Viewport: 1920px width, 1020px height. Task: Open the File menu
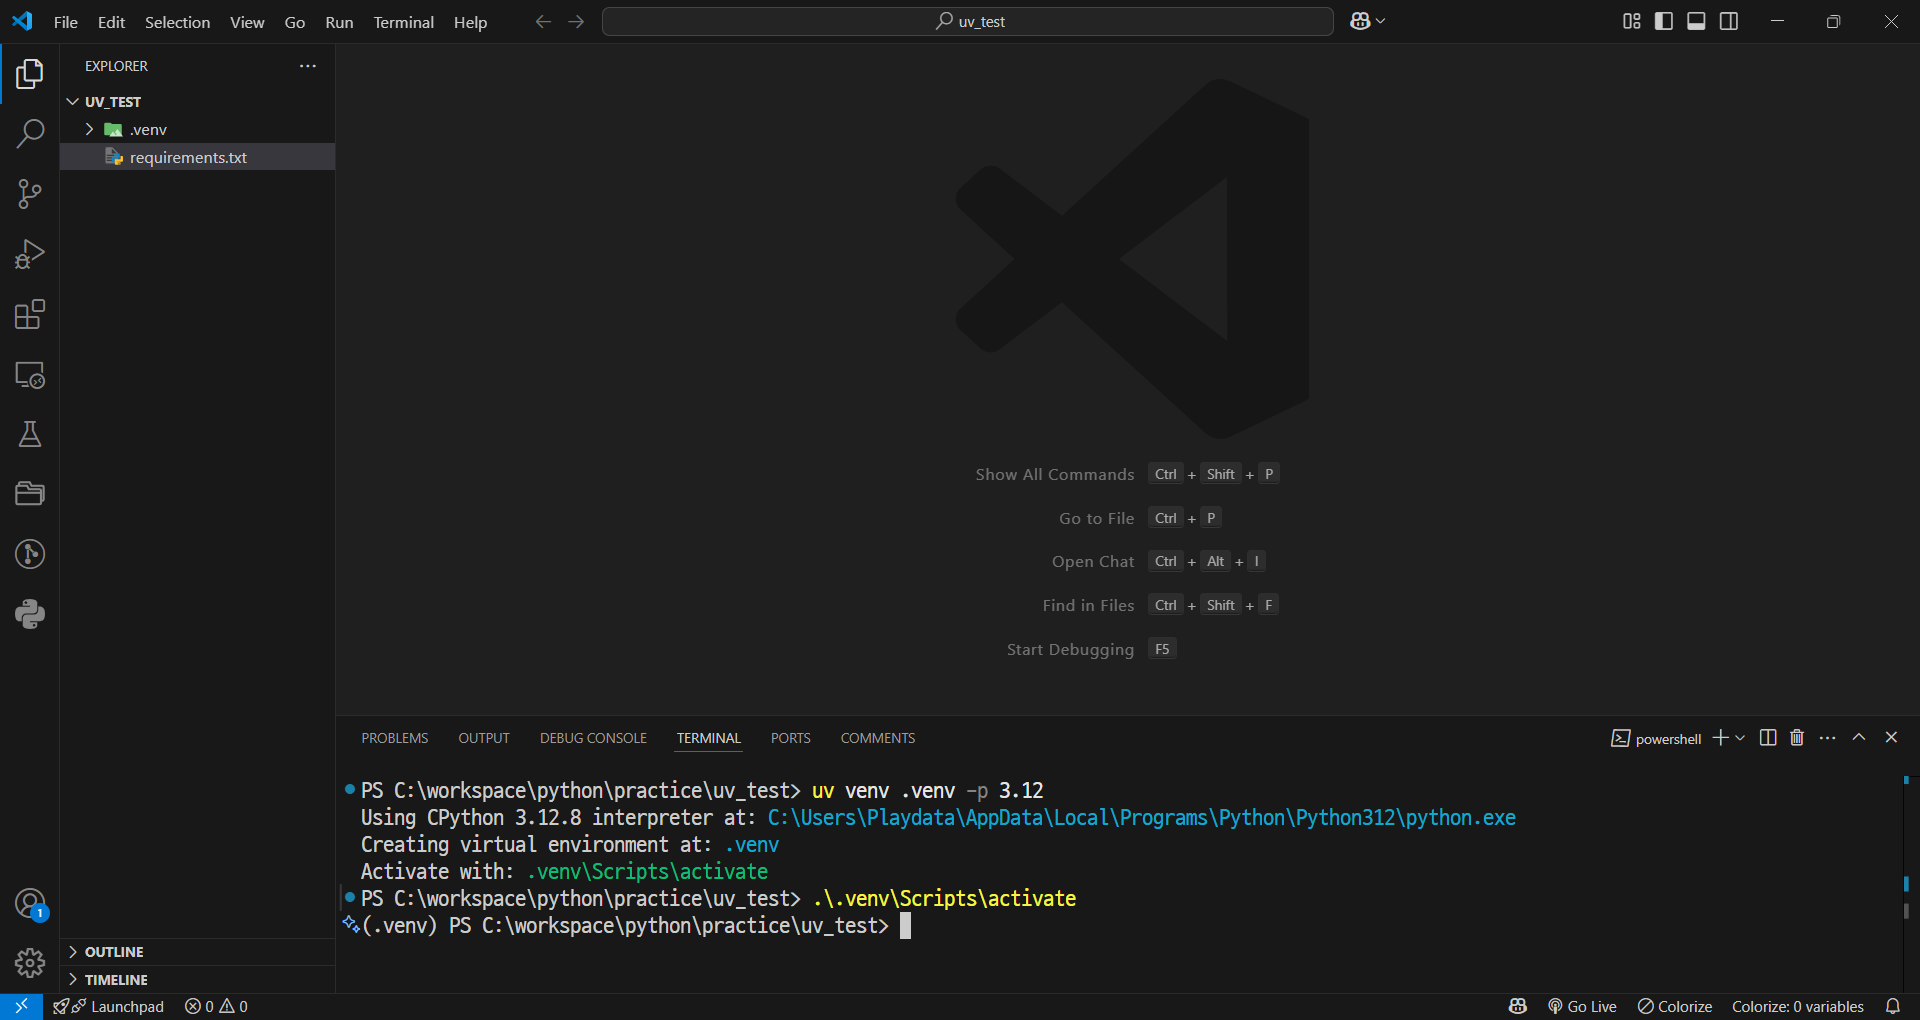point(66,22)
